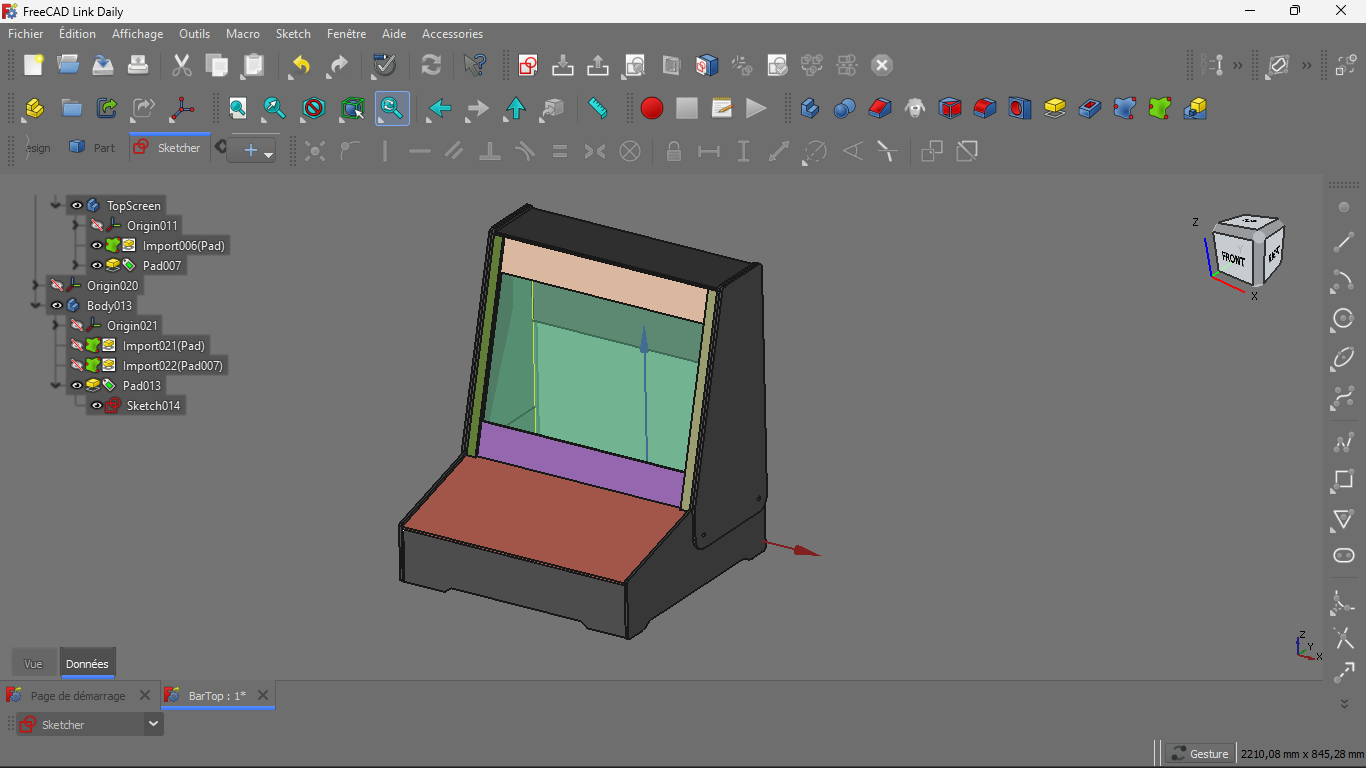Image resolution: width=1366 pixels, height=768 pixels.
Task: Open the Sketcher workbench dropdown at bottom
Action: point(153,724)
